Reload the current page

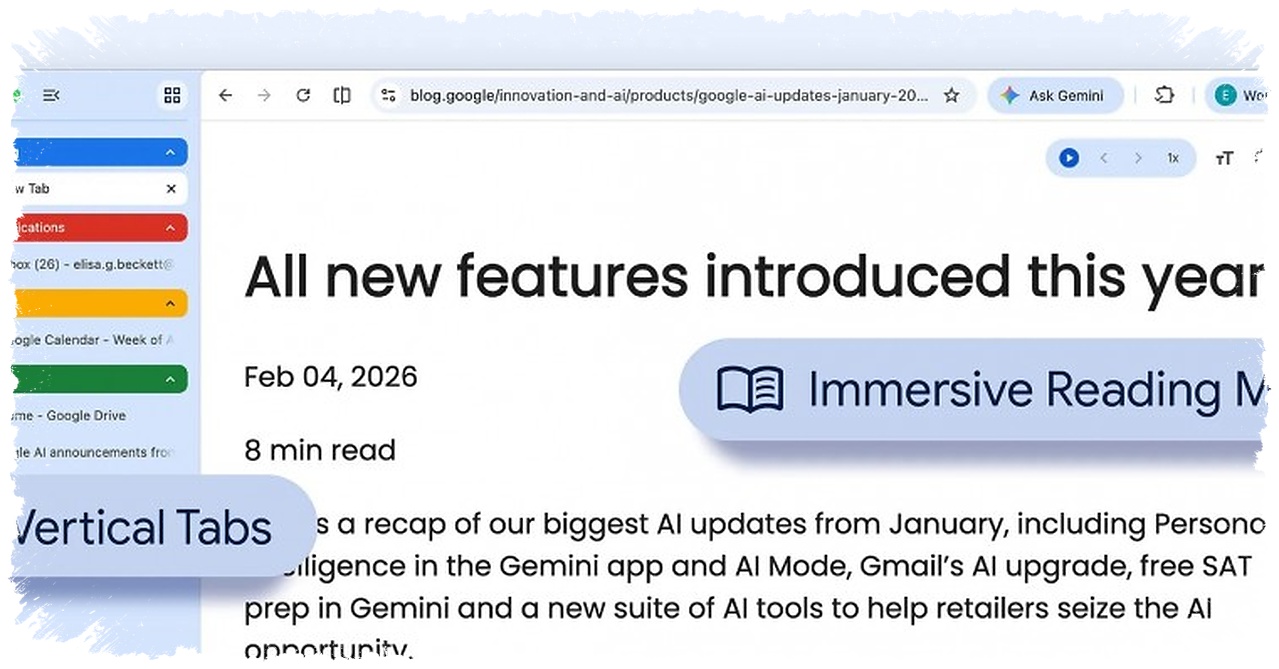(303, 96)
